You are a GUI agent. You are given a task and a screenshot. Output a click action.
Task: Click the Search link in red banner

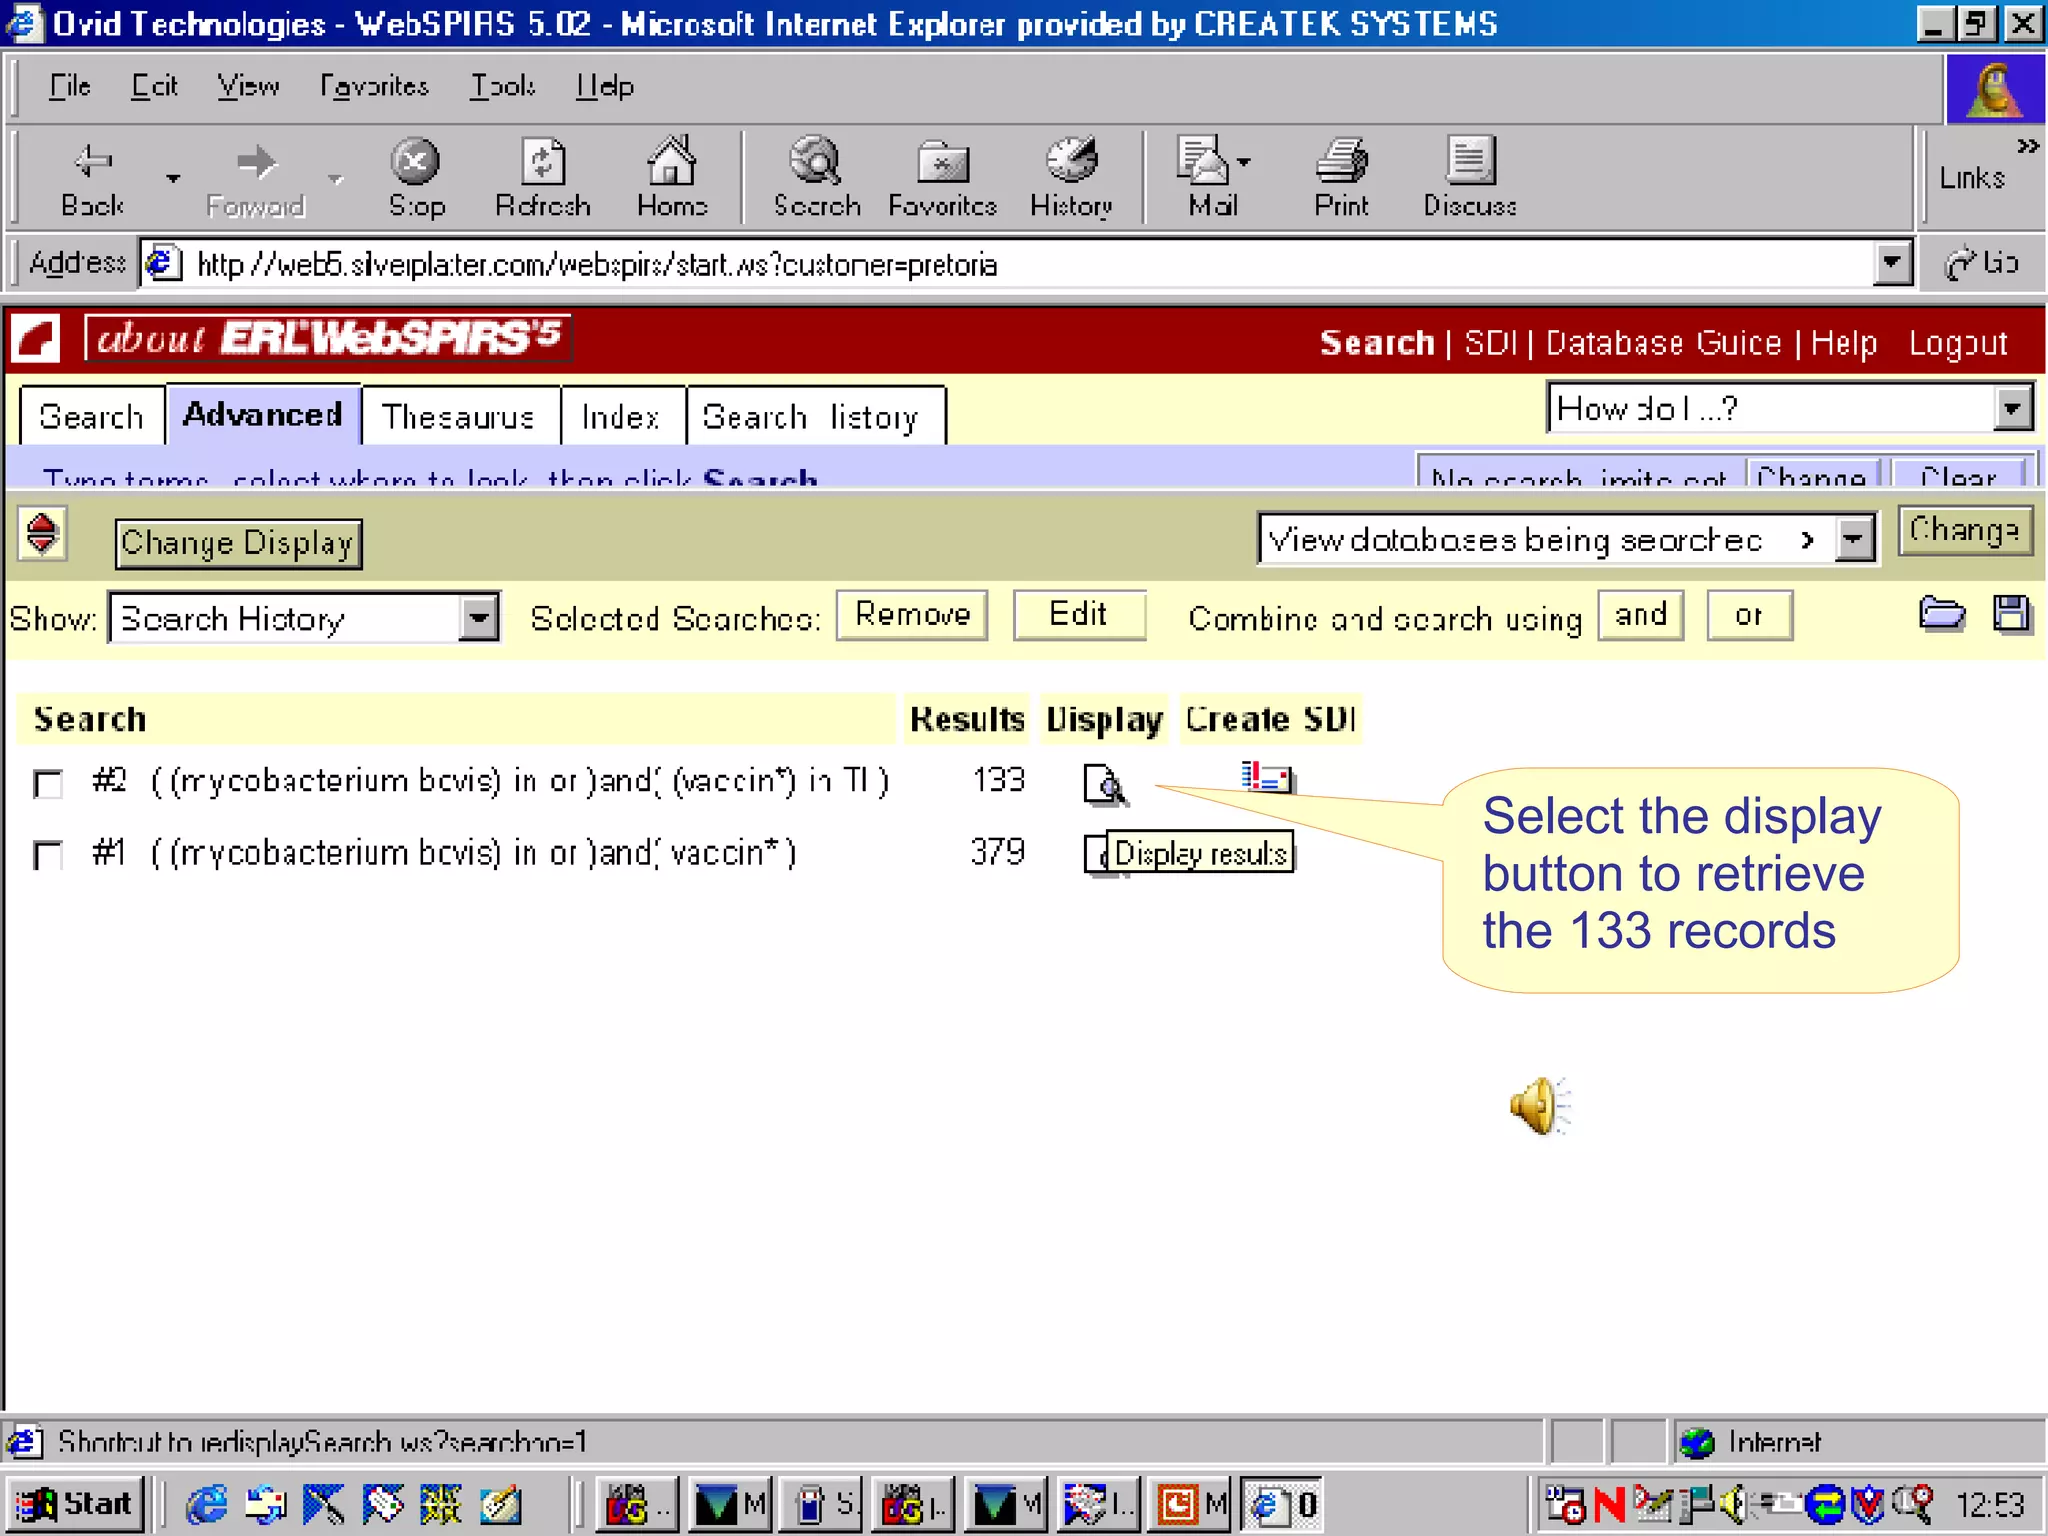(1376, 342)
